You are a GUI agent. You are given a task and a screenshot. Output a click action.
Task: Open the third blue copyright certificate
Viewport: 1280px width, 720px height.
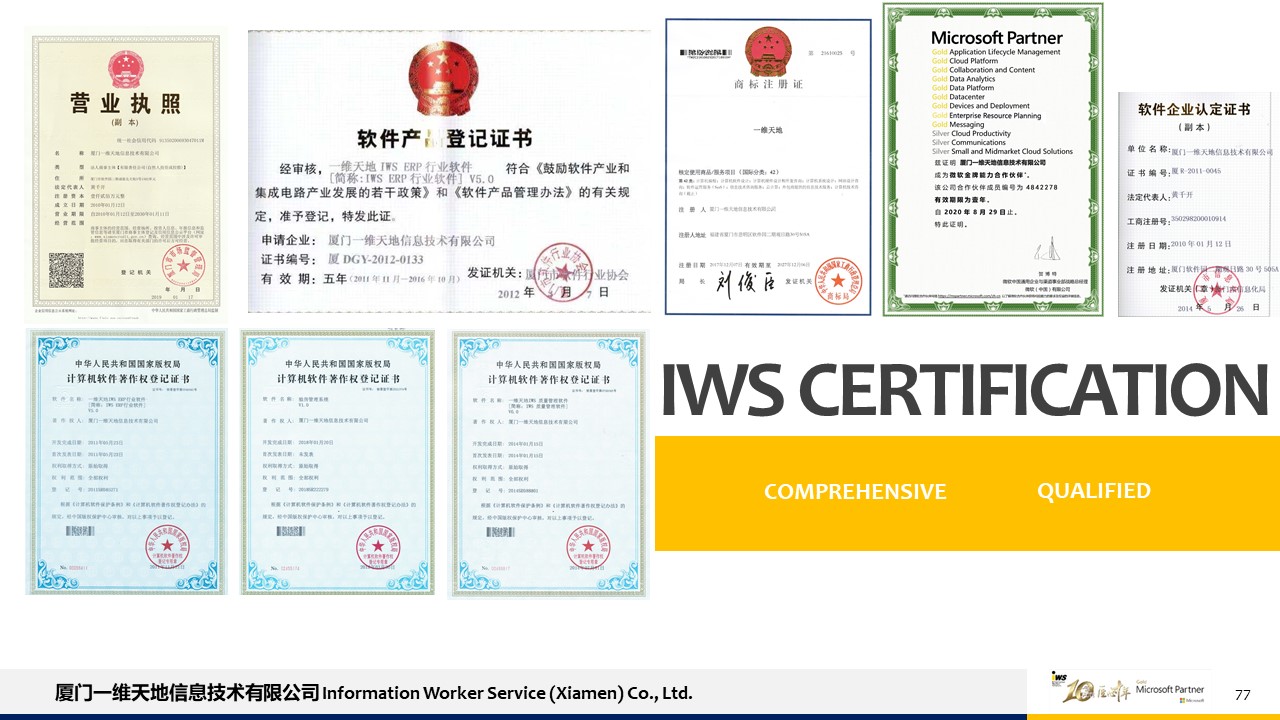coord(548,464)
